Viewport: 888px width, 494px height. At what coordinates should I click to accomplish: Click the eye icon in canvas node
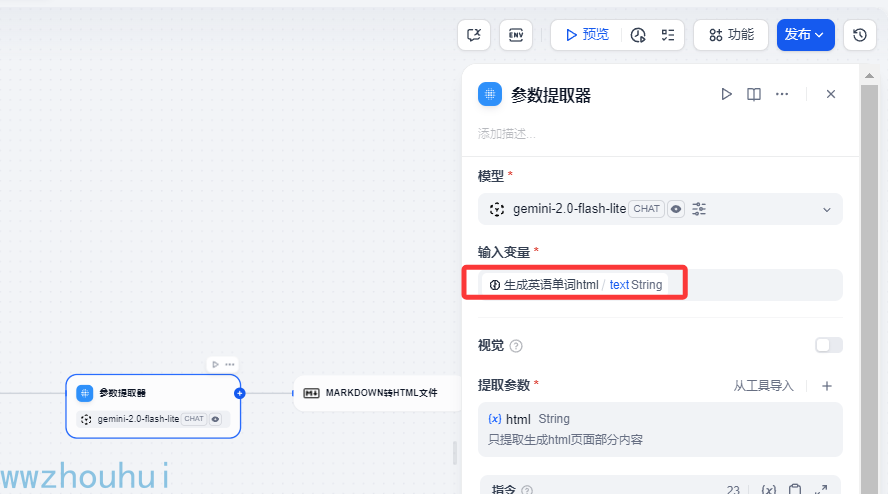tap(215, 419)
